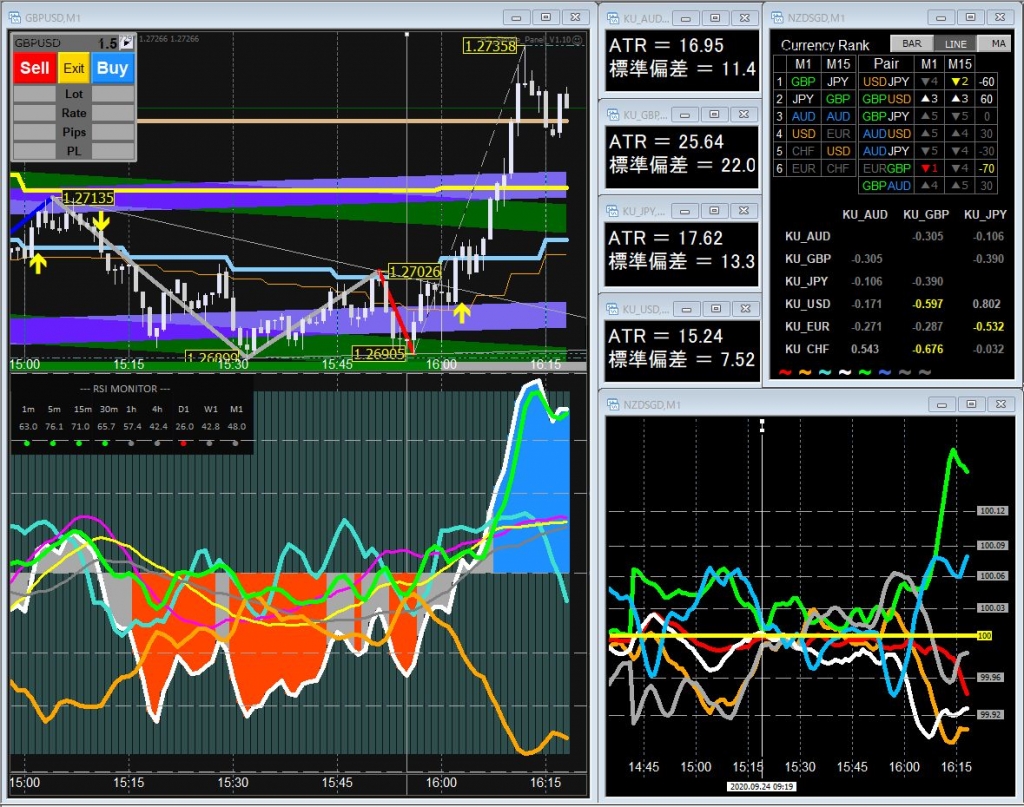
Task: Click the yellow up arrow near 16:00
Action: pyautogui.click(x=461, y=313)
